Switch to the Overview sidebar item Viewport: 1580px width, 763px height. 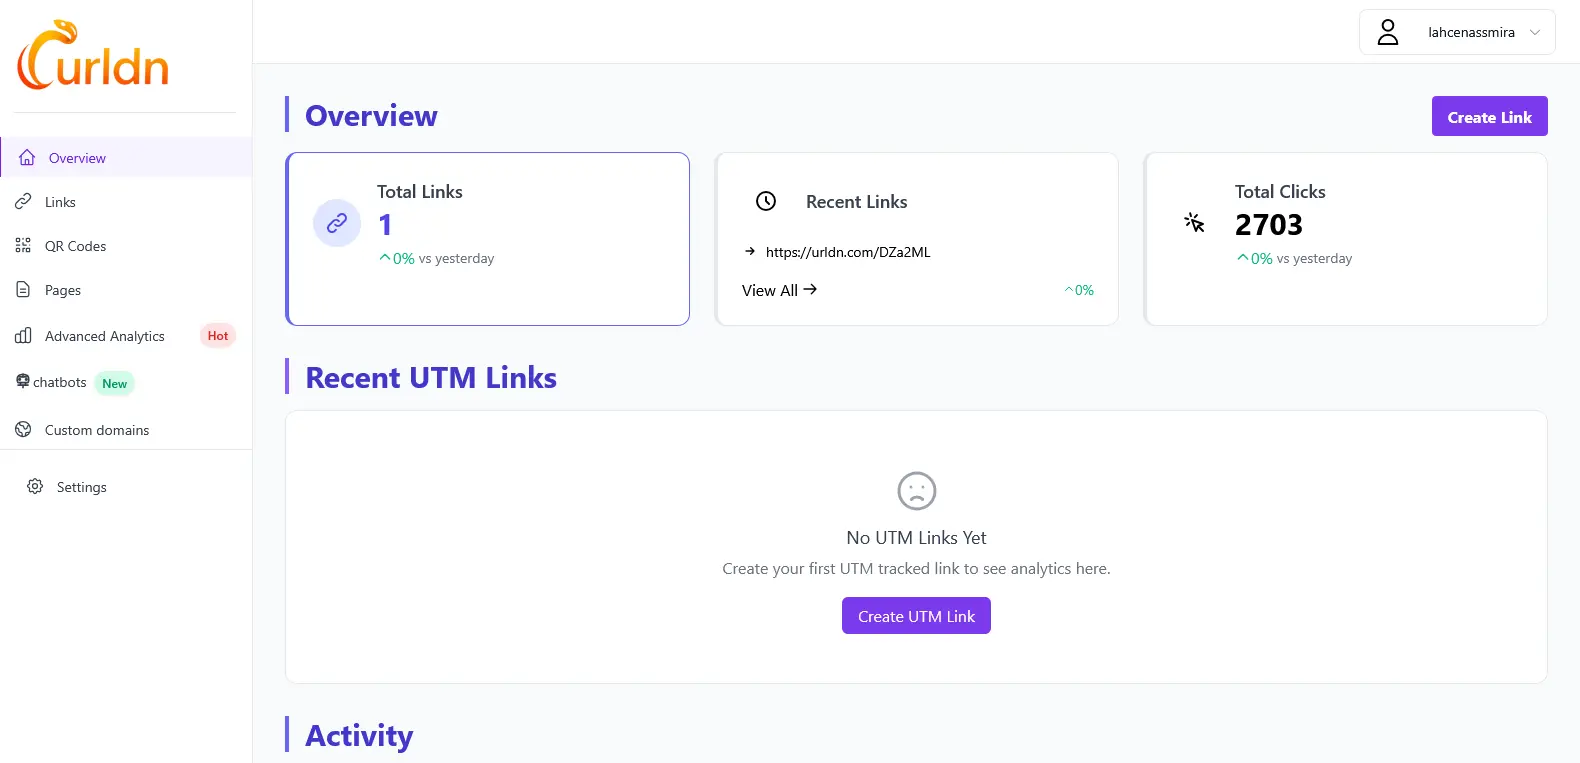coord(76,157)
